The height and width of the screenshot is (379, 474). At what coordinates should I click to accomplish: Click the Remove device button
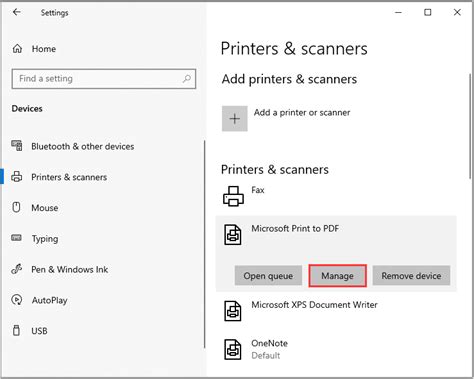(411, 276)
